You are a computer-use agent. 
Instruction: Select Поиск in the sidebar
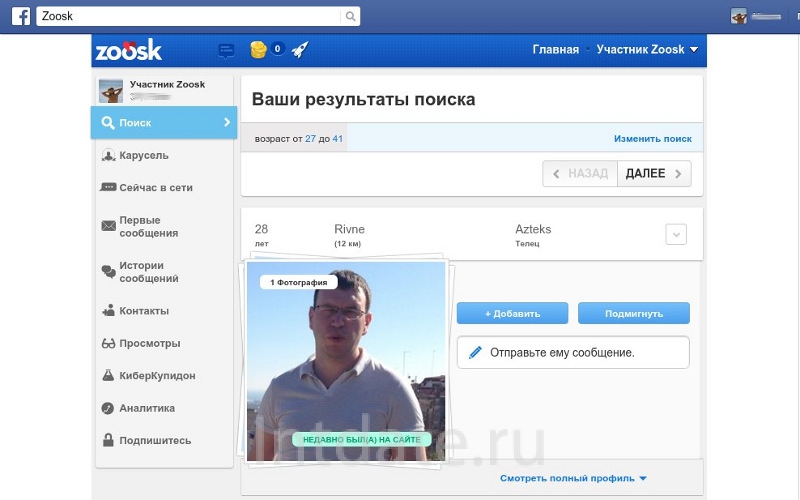coord(164,122)
